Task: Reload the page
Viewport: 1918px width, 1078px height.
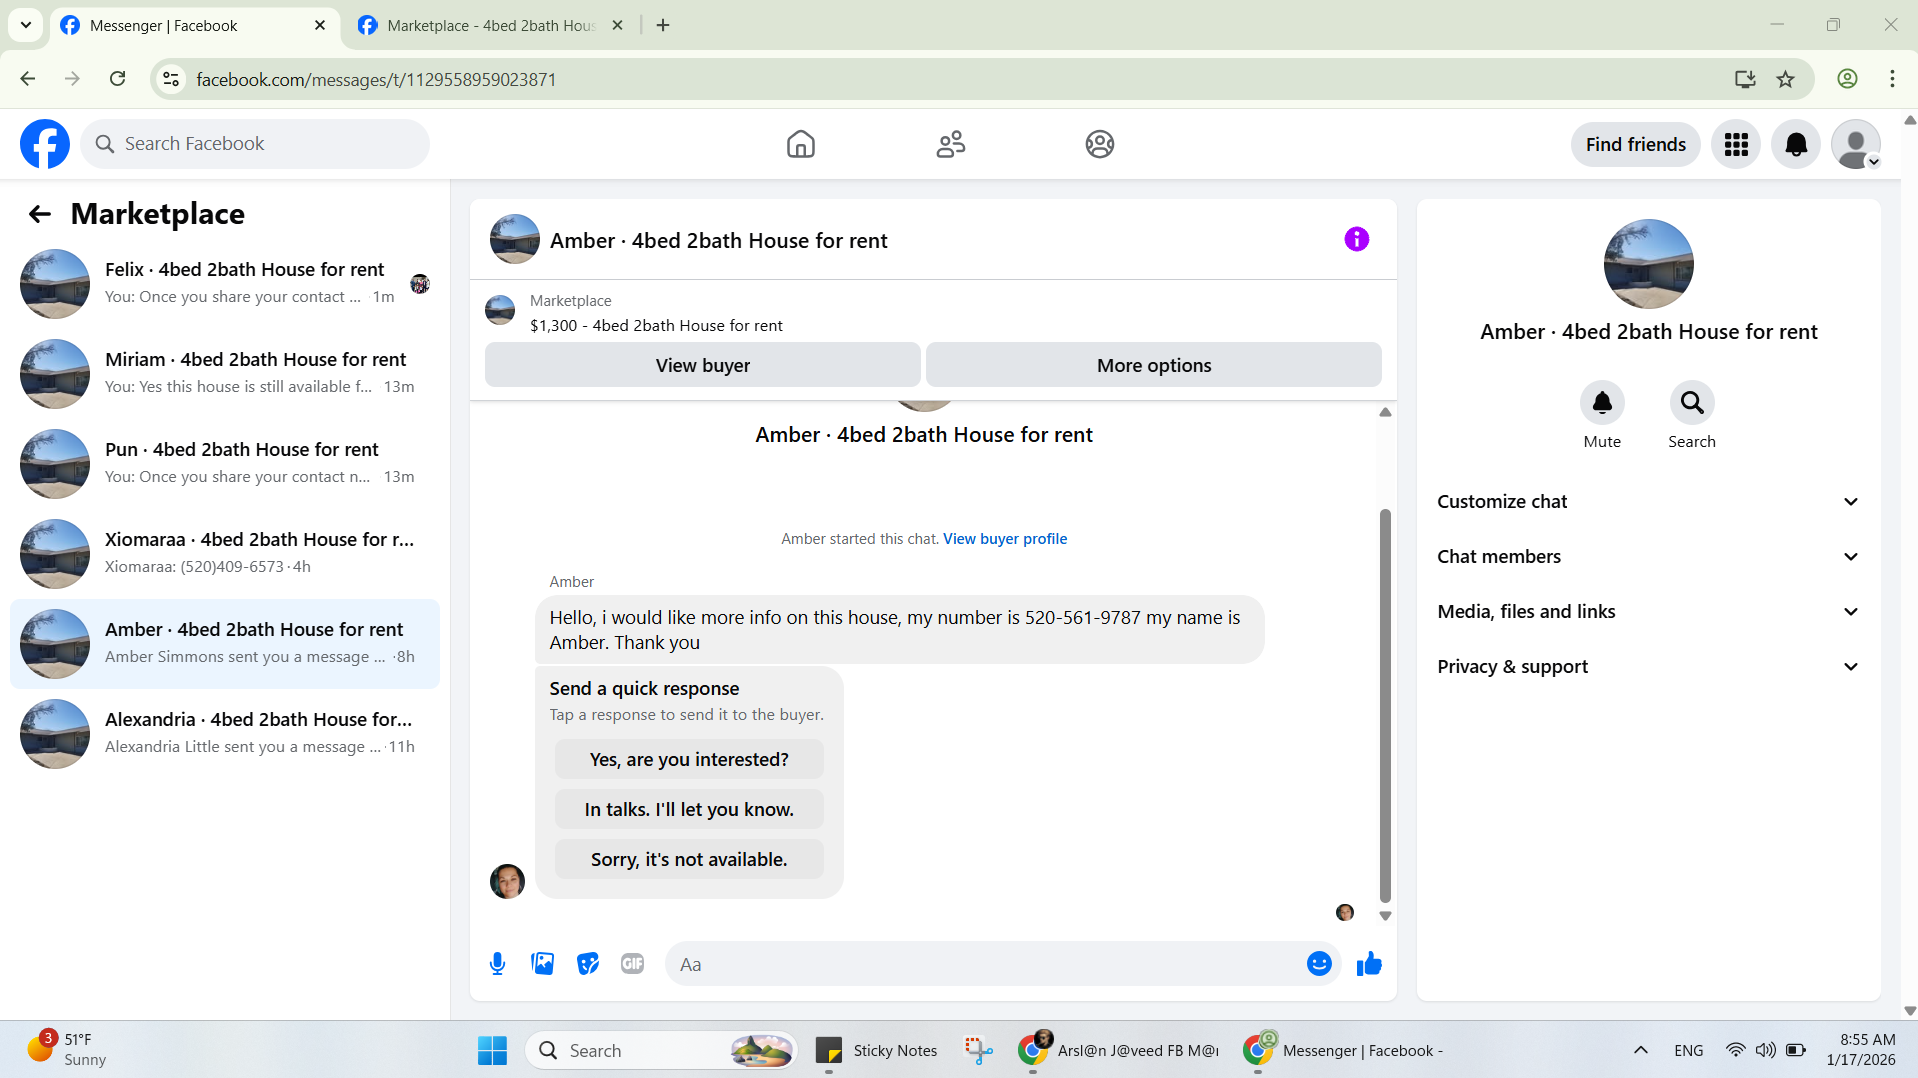Action: 117,79
